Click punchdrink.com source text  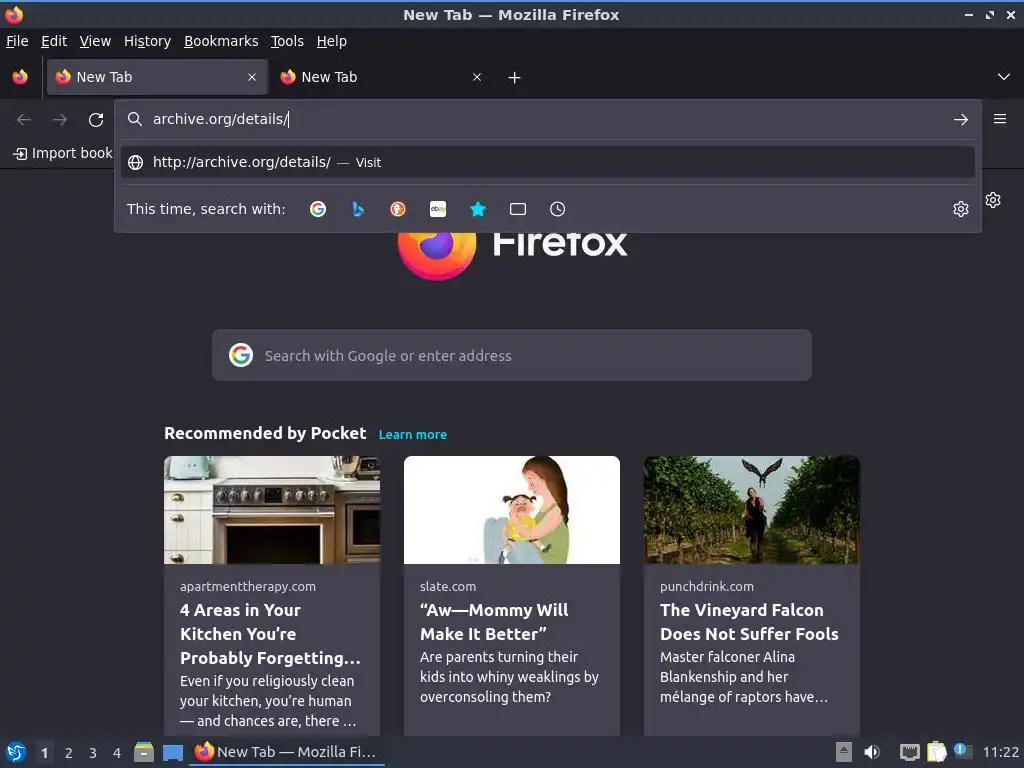tap(707, 586)
